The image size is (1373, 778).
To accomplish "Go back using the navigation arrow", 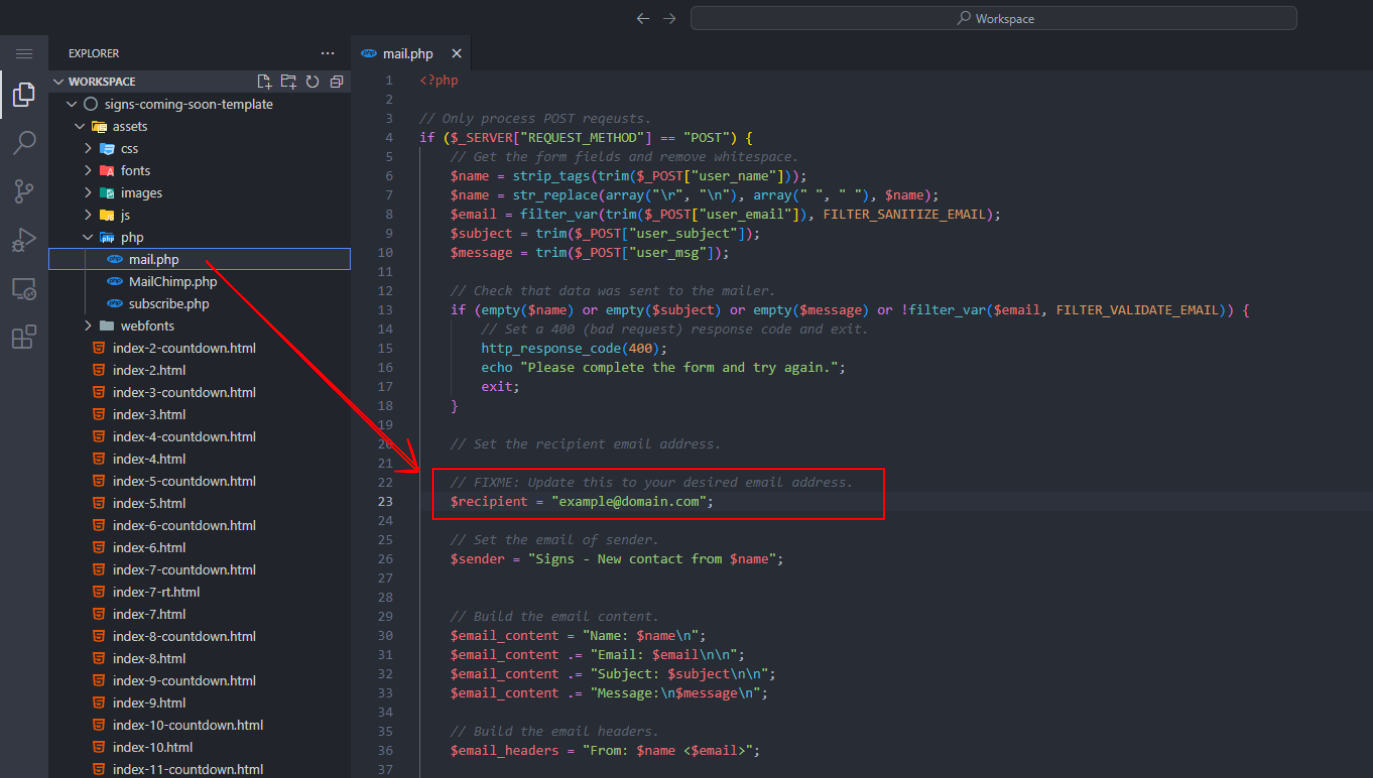I will coord(643,18).
